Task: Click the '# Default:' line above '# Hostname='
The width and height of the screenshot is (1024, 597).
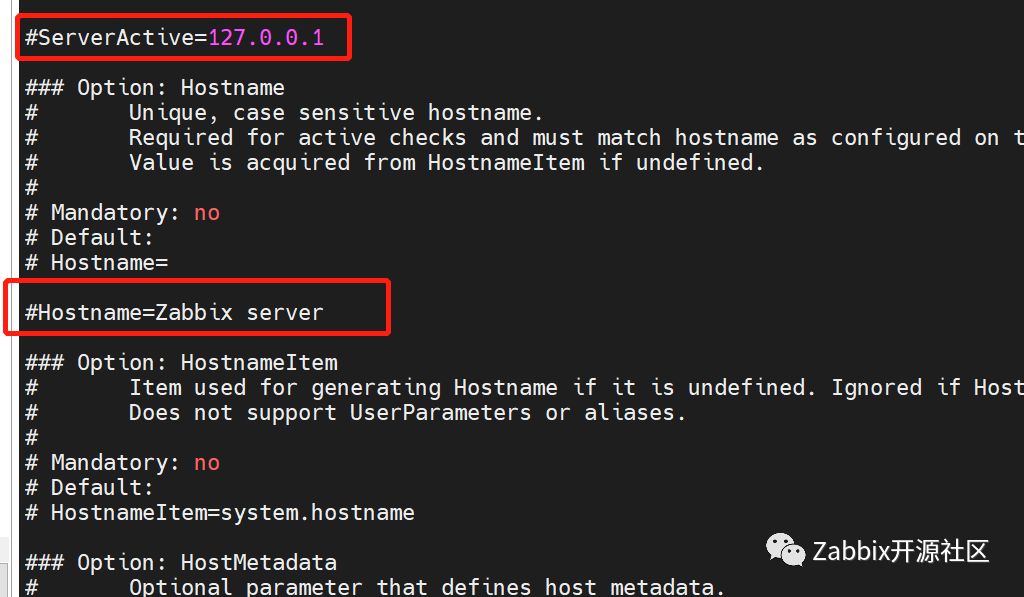Action: (x=89, y=238)
